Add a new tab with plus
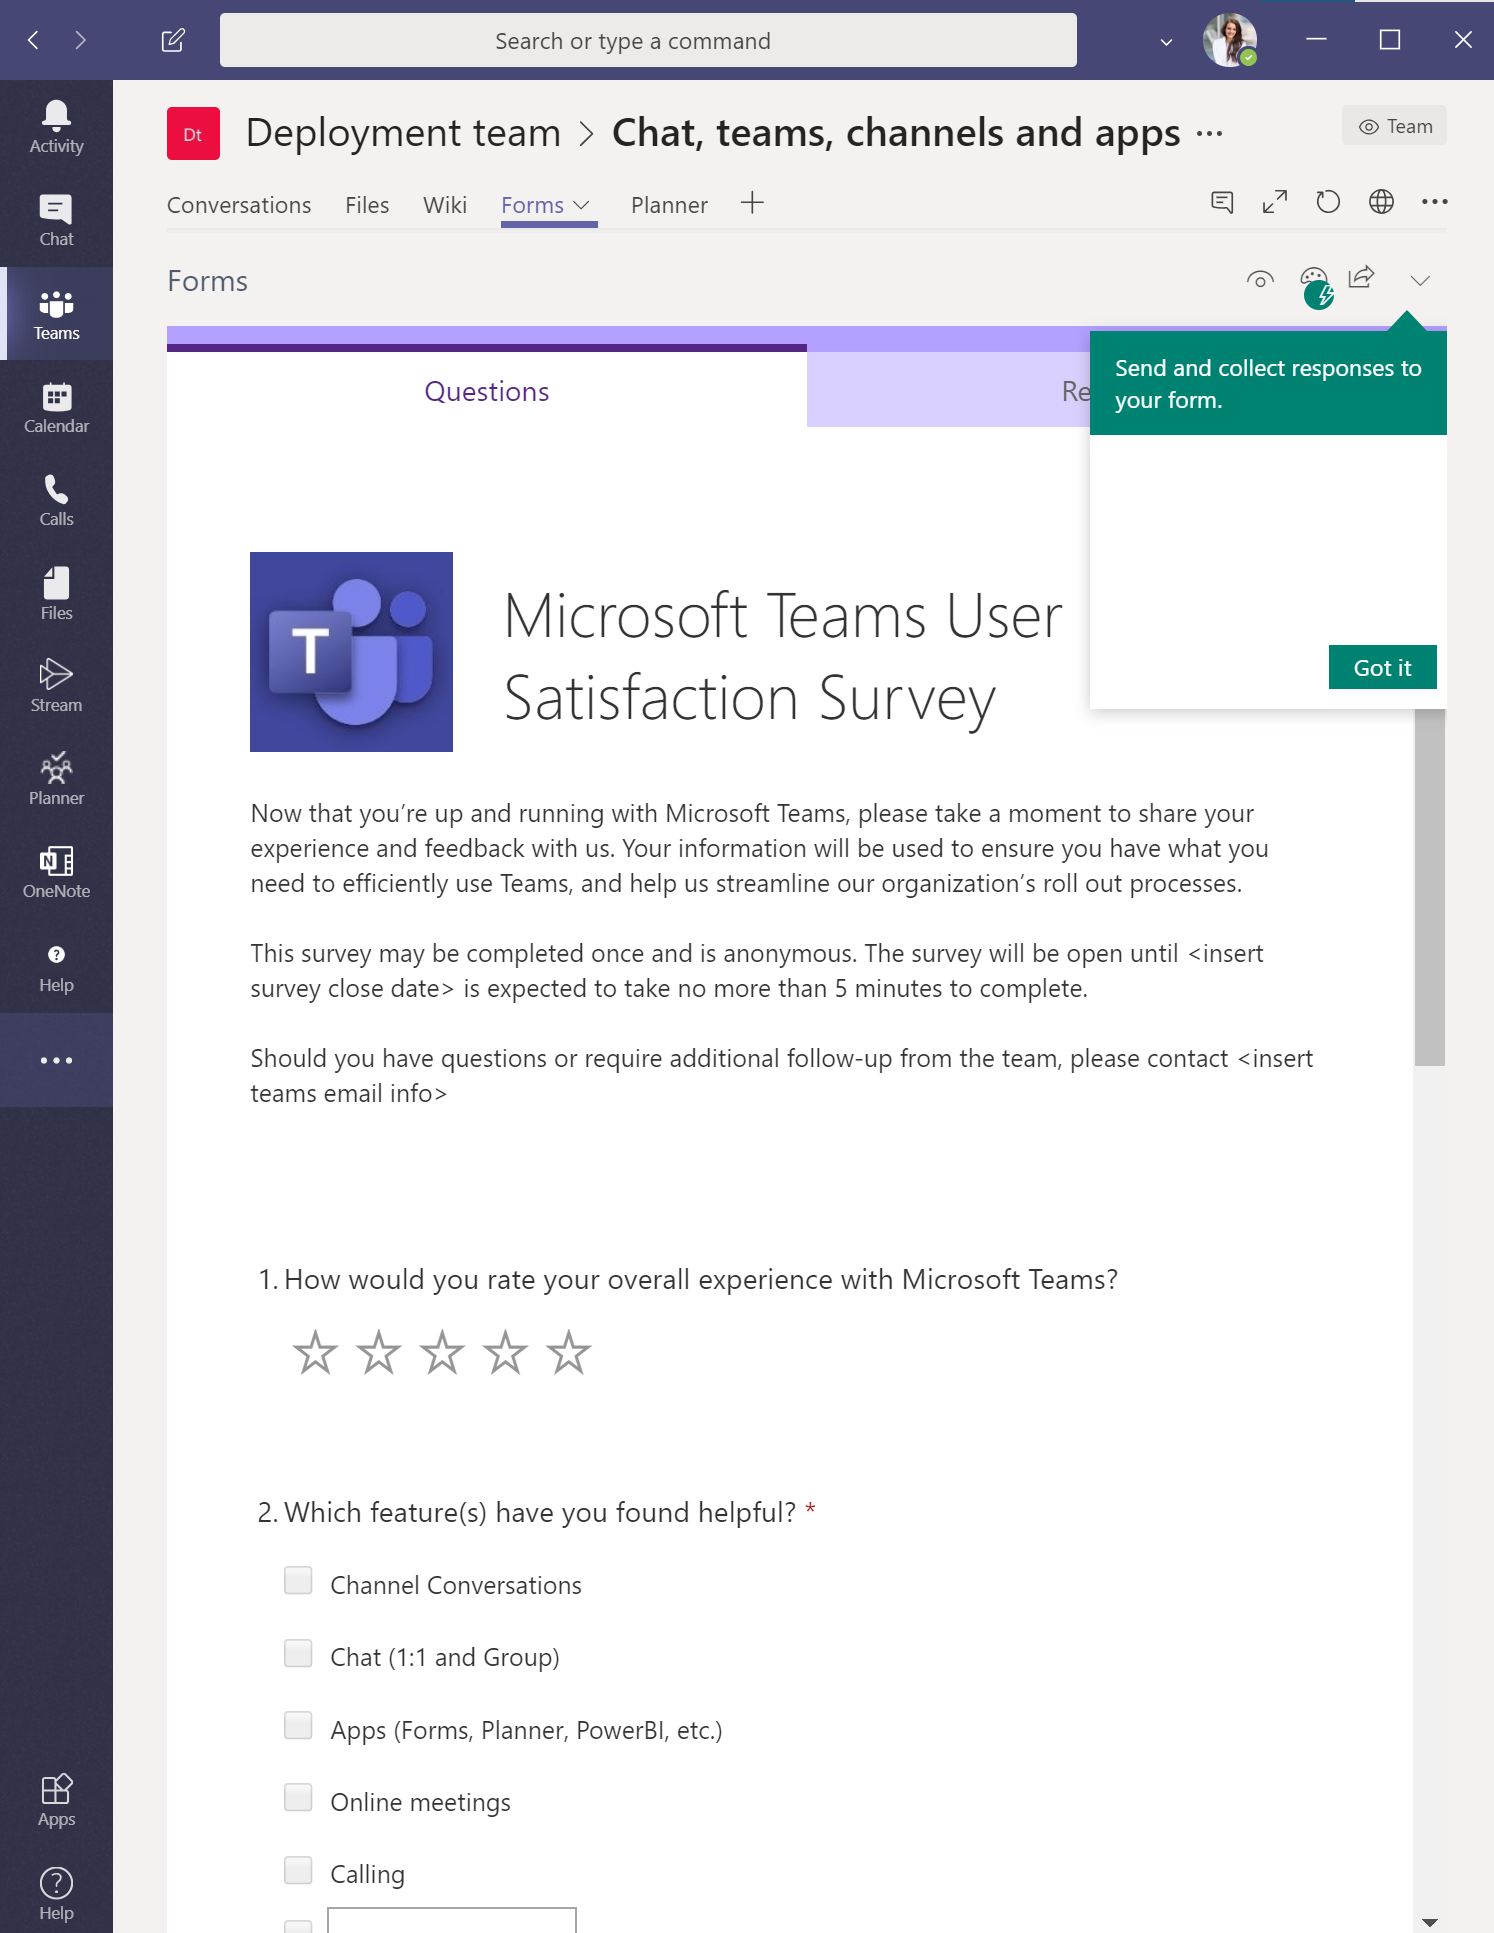 [x=752, y=203]
